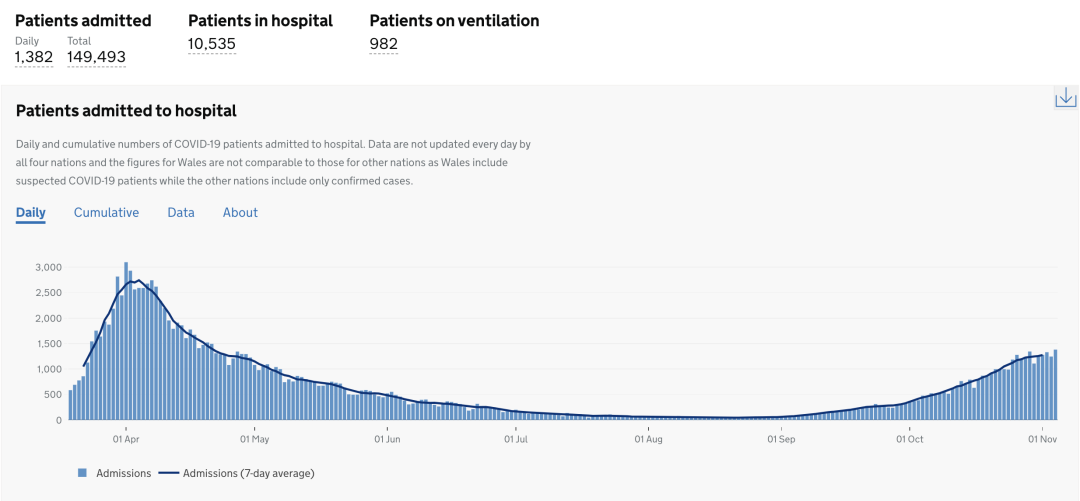The width and height of the screenshot is (1080, 501).
Task: Click the ventilation value 982
Action: pyautogui.click(x=383, y=43)
